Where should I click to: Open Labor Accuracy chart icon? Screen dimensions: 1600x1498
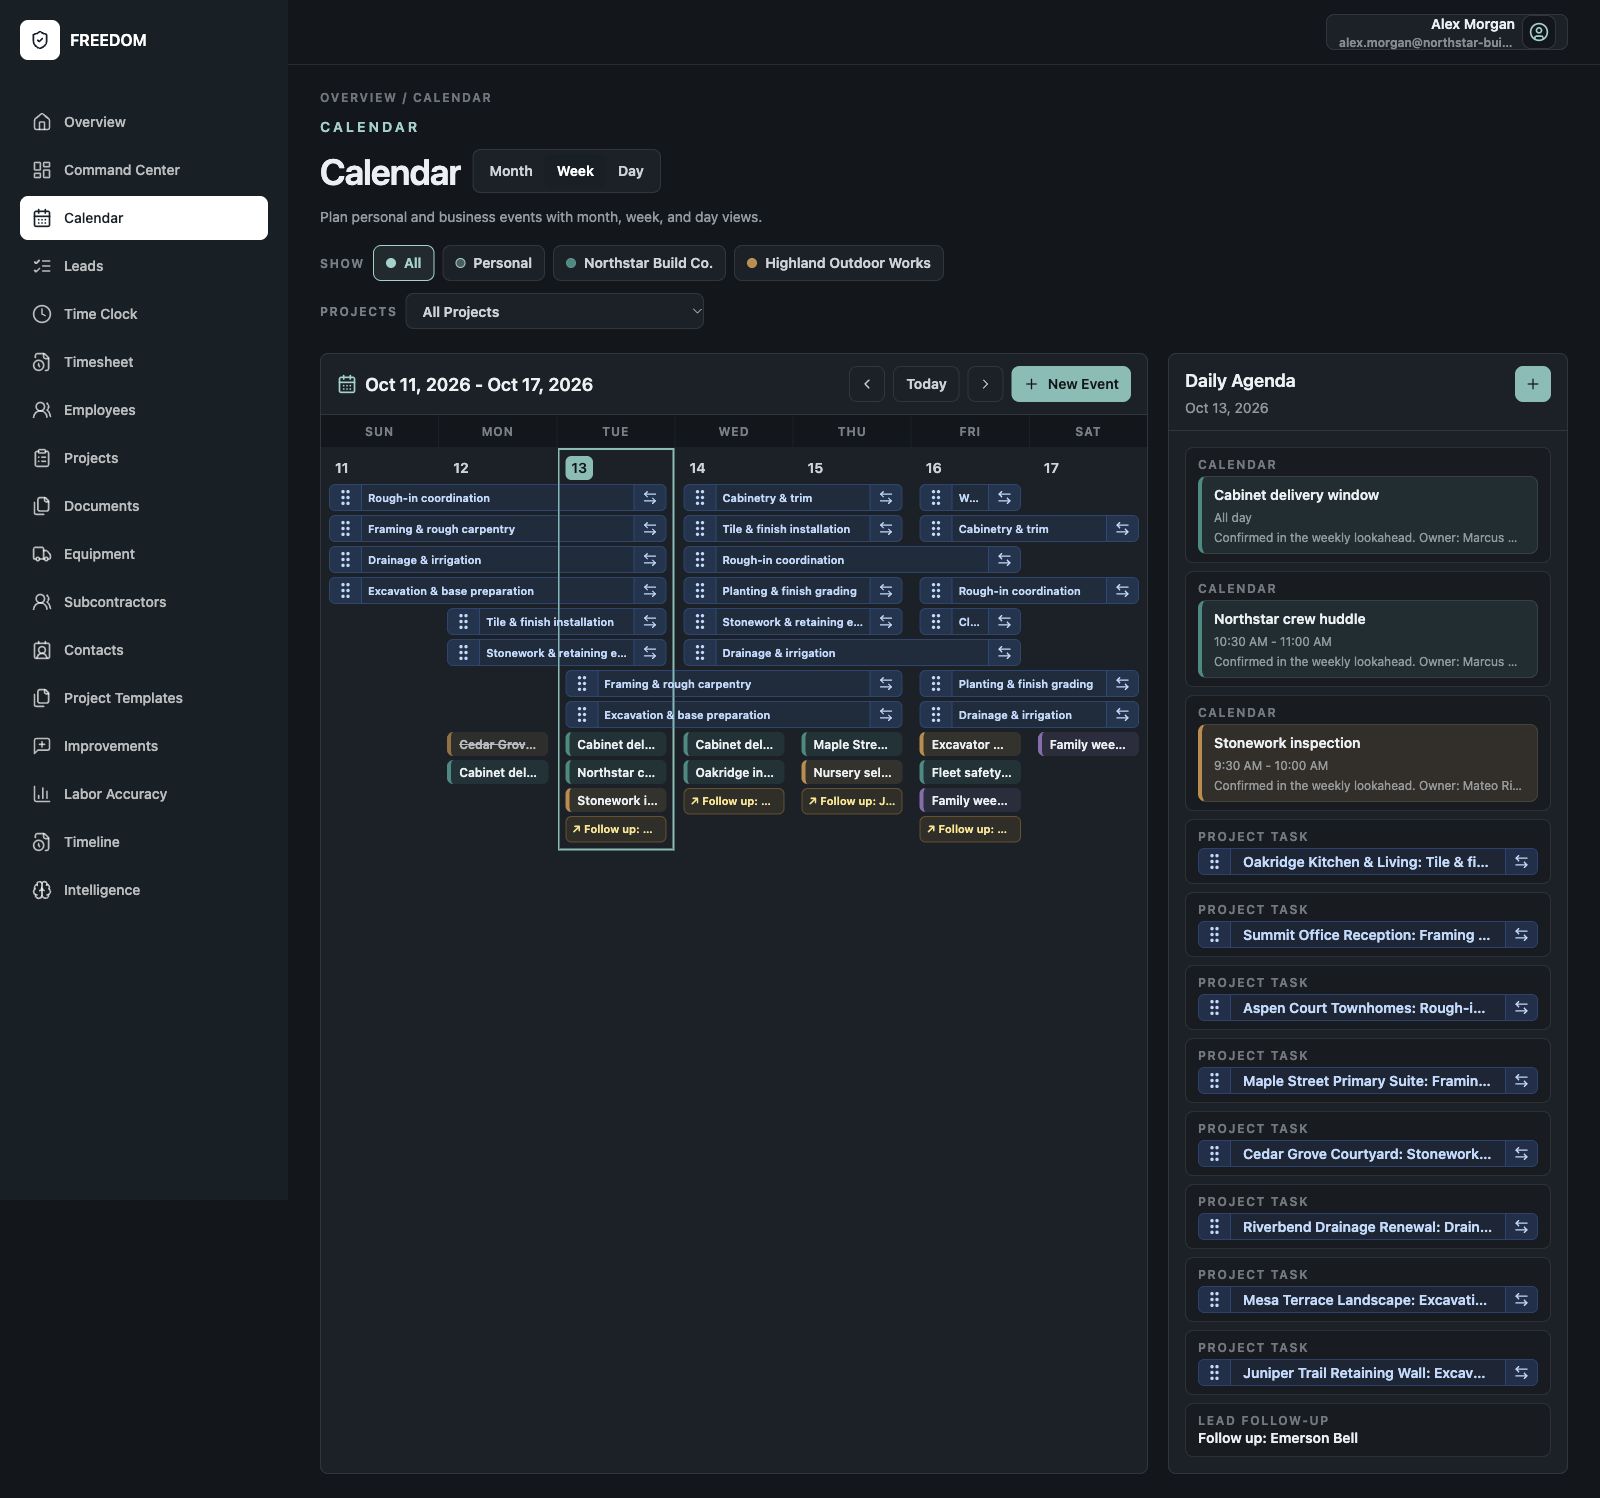click(42, 794)
